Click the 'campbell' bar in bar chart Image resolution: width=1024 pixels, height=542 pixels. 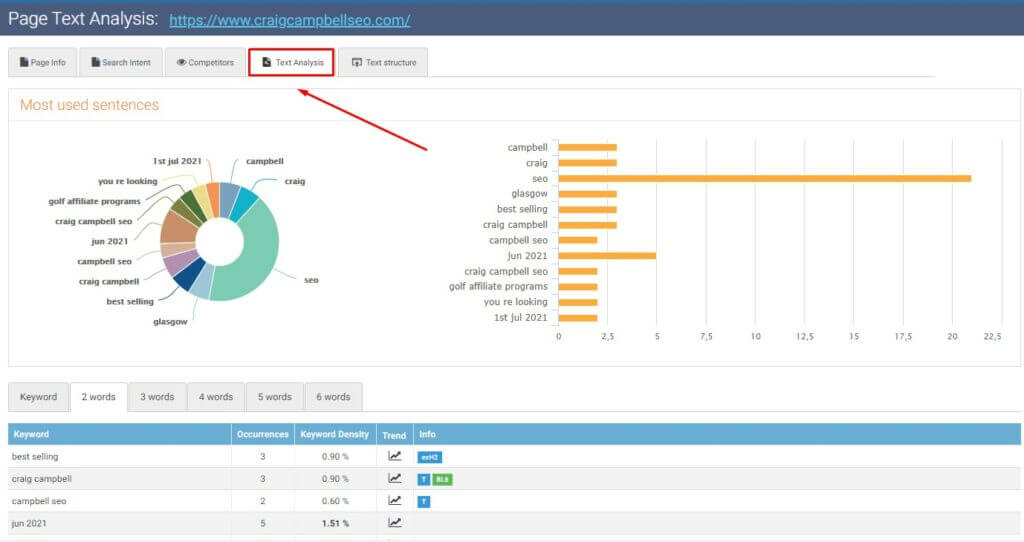point(587,147)
